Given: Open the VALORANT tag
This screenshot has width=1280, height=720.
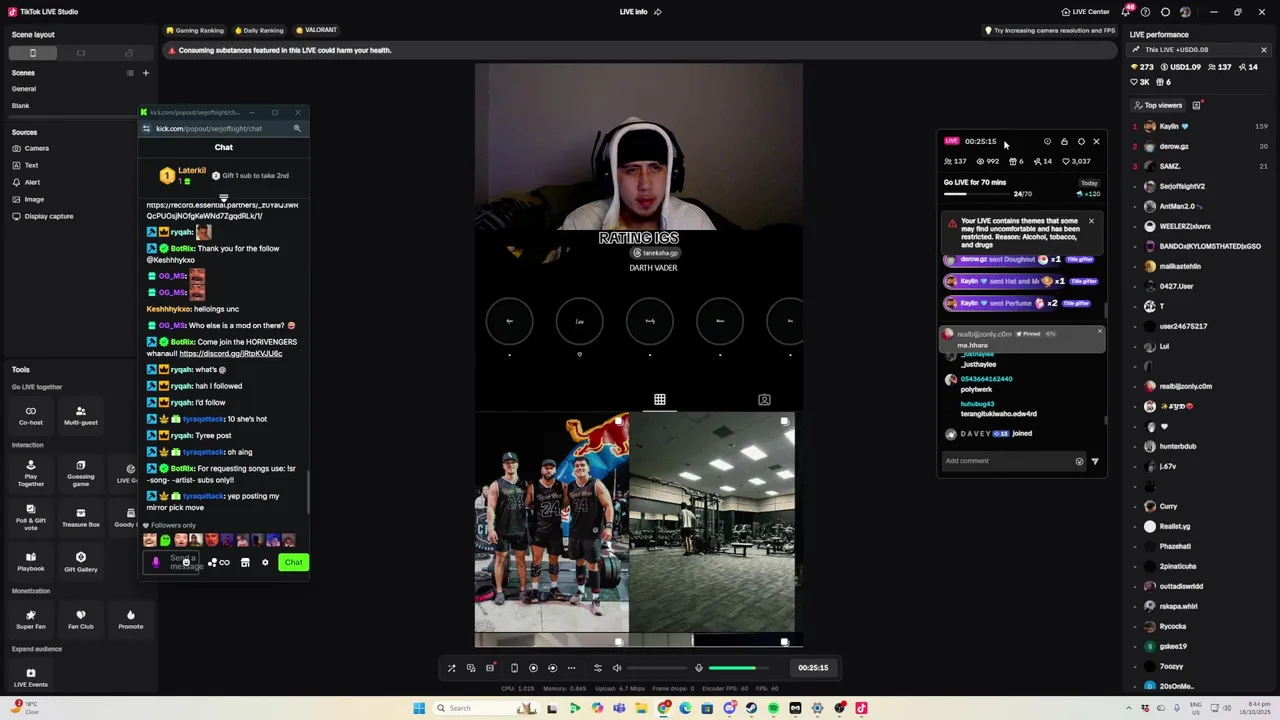Looking at the screenshot, I should pos(316,30).
